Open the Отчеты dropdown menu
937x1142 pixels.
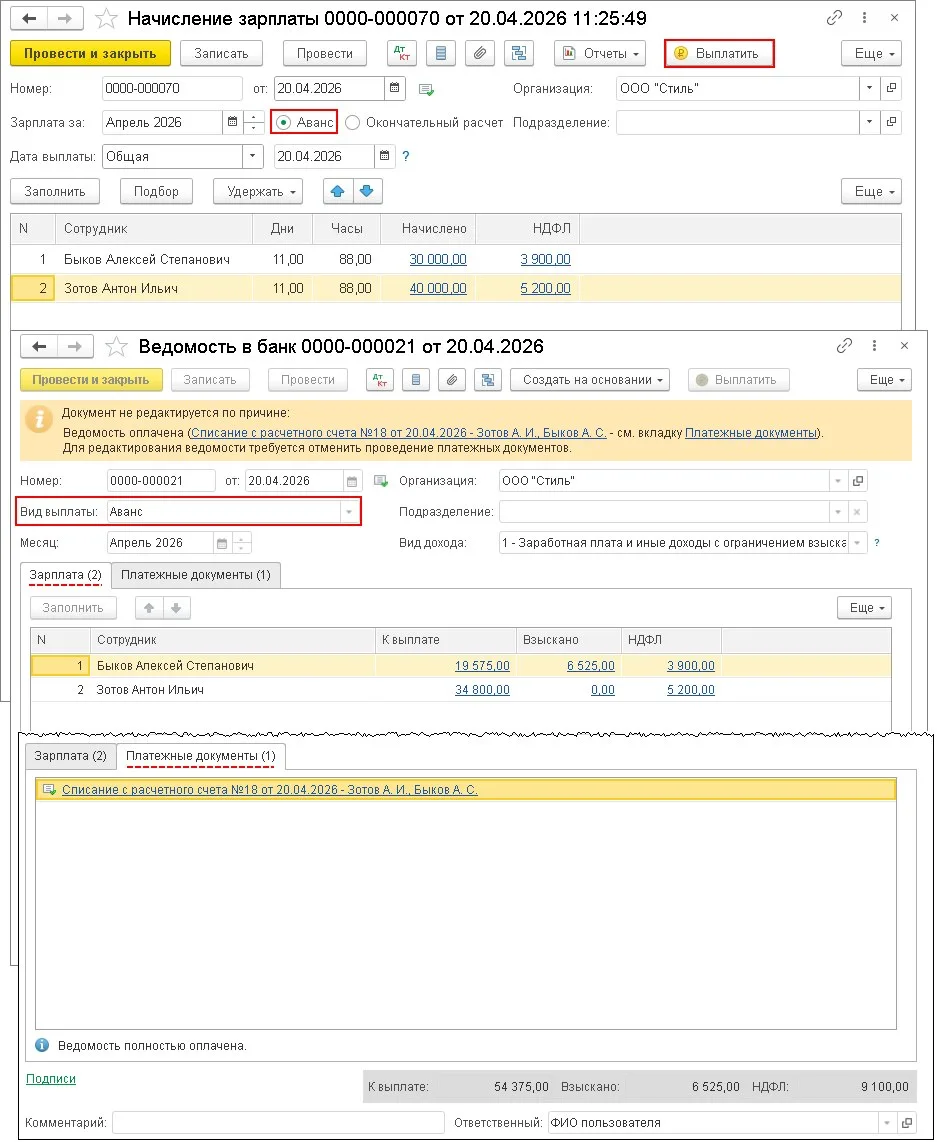600,53
